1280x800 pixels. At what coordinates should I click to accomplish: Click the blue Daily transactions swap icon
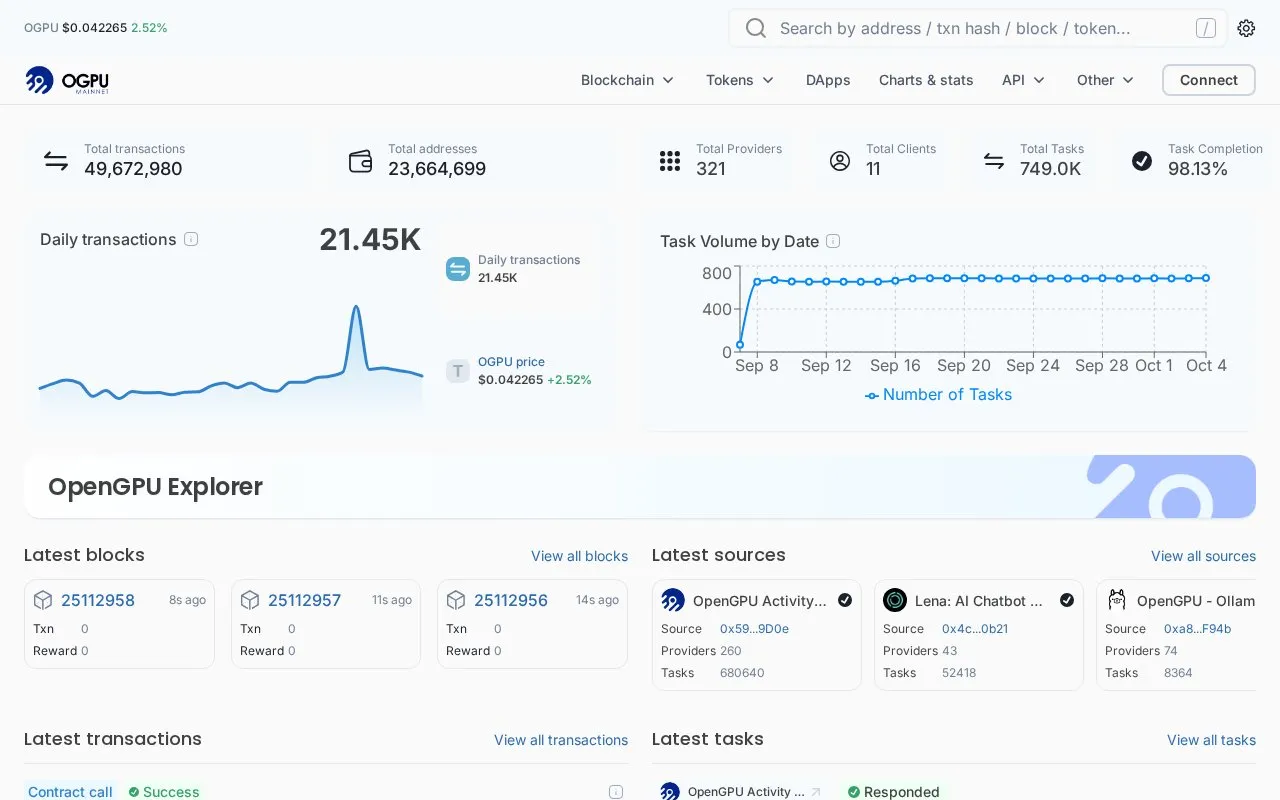[x=458, y=268]
